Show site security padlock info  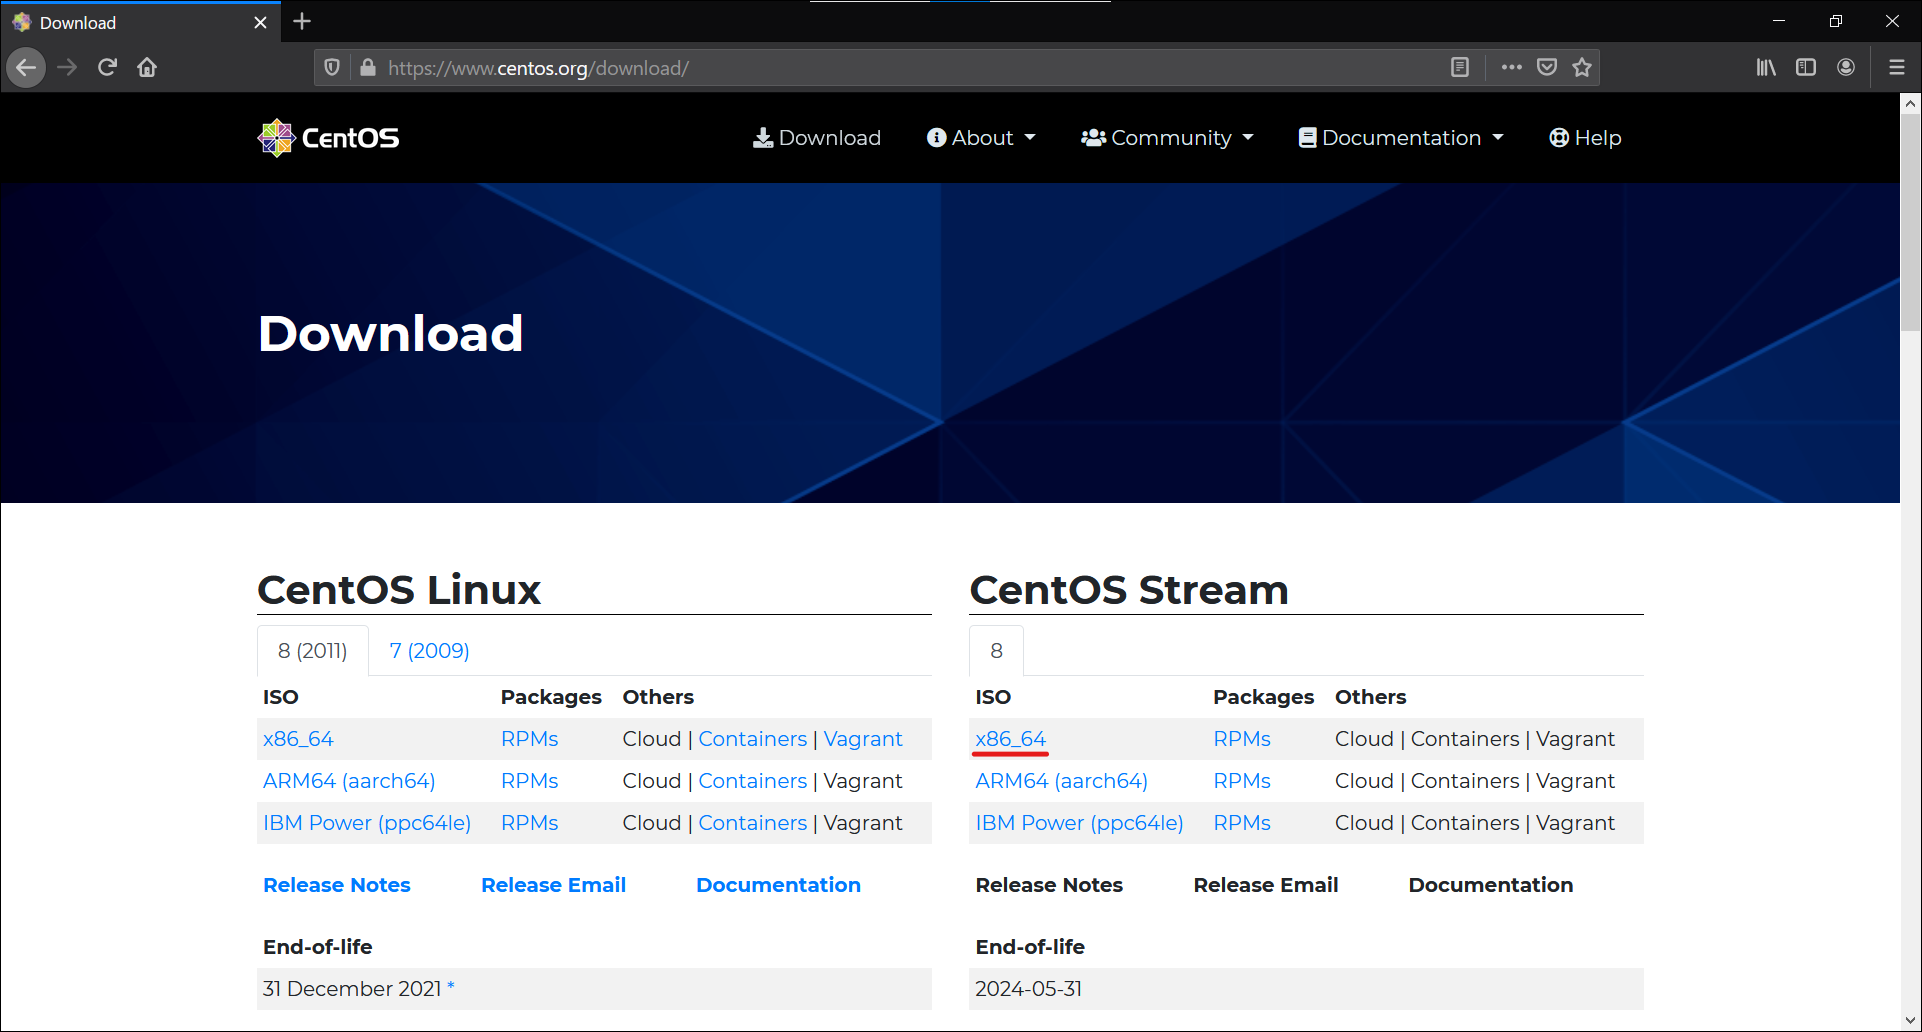coord(367,68)
